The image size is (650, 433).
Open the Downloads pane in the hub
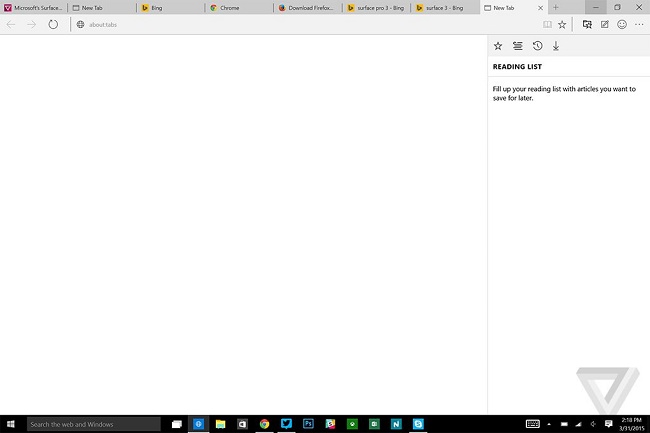[x=556, y=46]
